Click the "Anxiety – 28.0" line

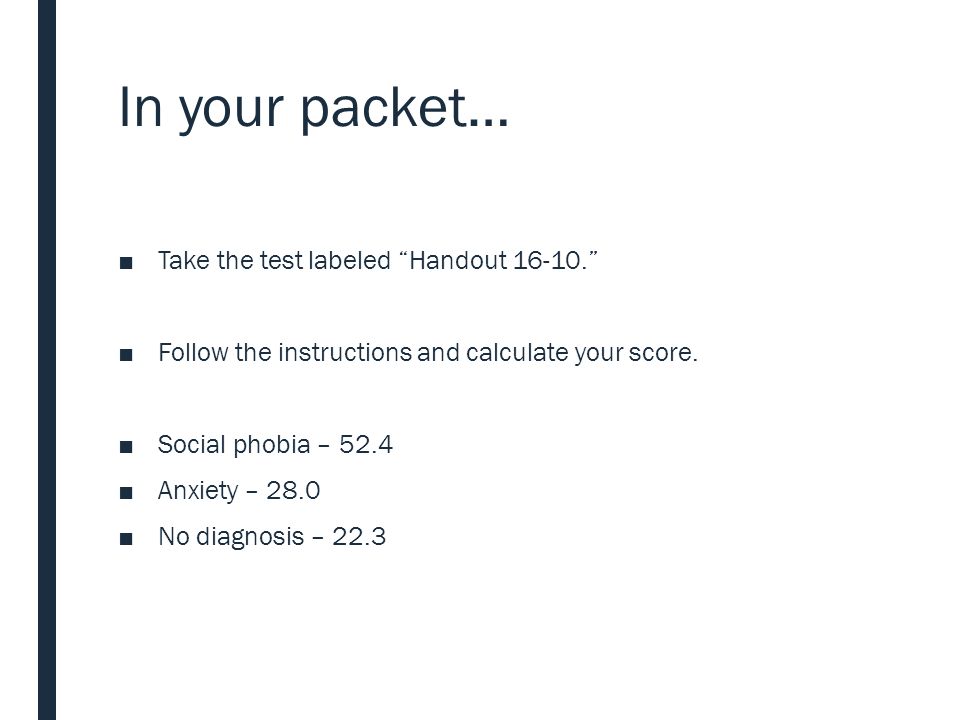tap(239, 491)
